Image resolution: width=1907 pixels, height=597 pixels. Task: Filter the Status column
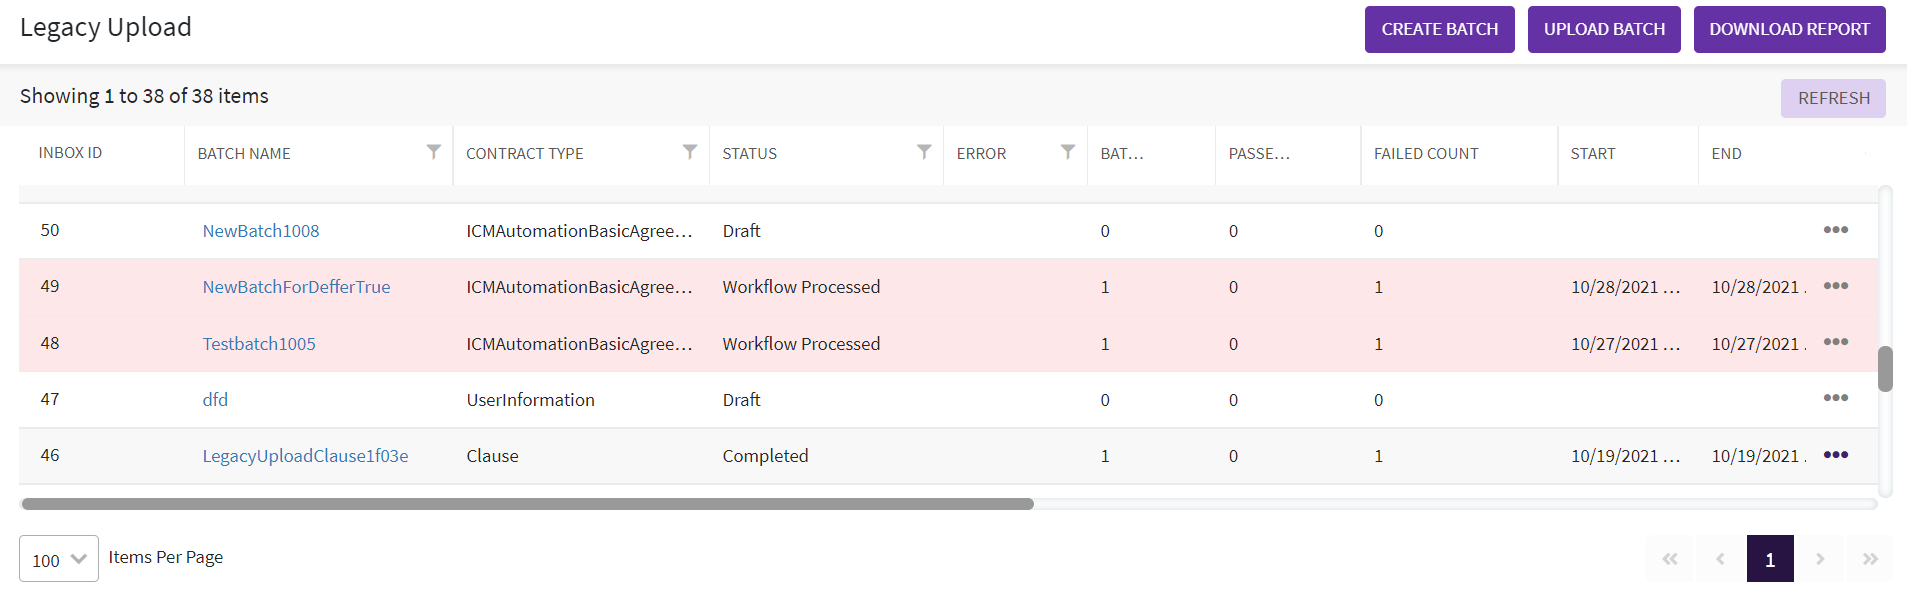(924, 152)
